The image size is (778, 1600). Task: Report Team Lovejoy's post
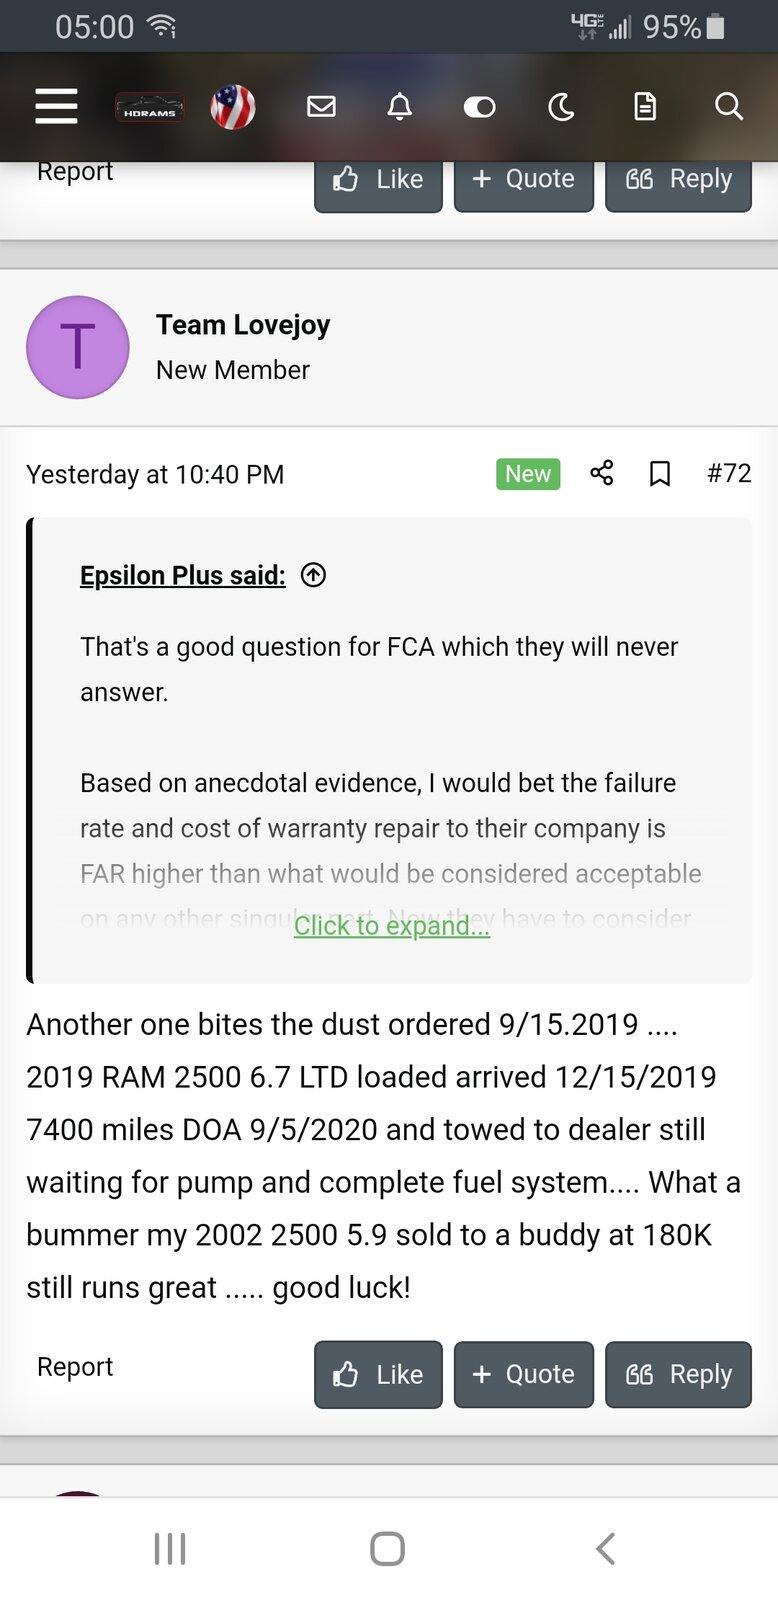pyautogui.click(x=75, y=1367)
